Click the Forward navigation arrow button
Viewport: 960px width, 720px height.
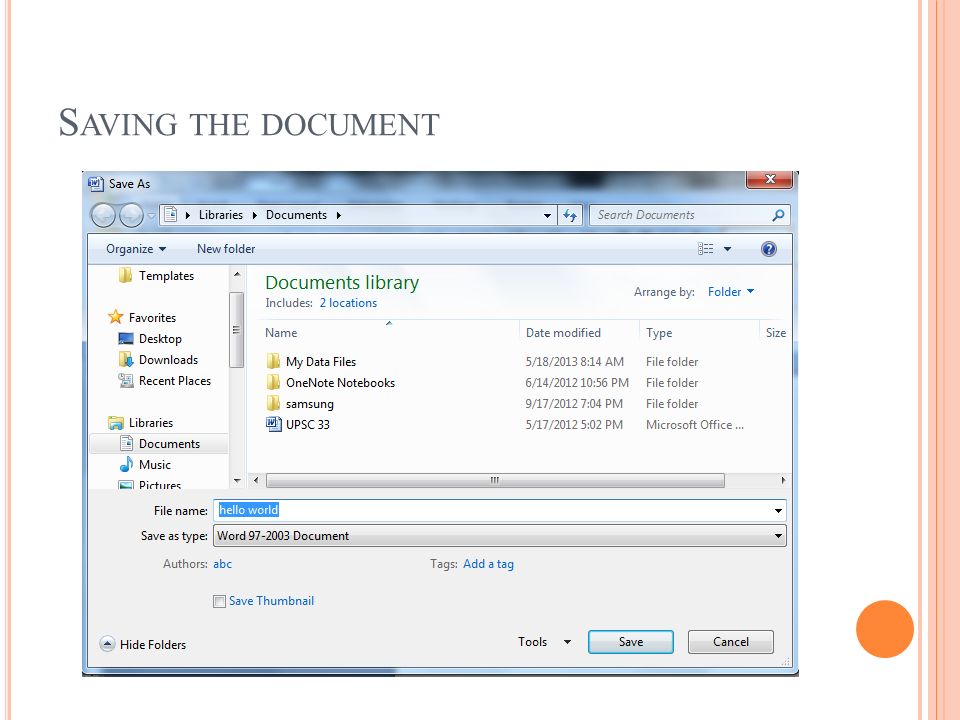(131, 216)
